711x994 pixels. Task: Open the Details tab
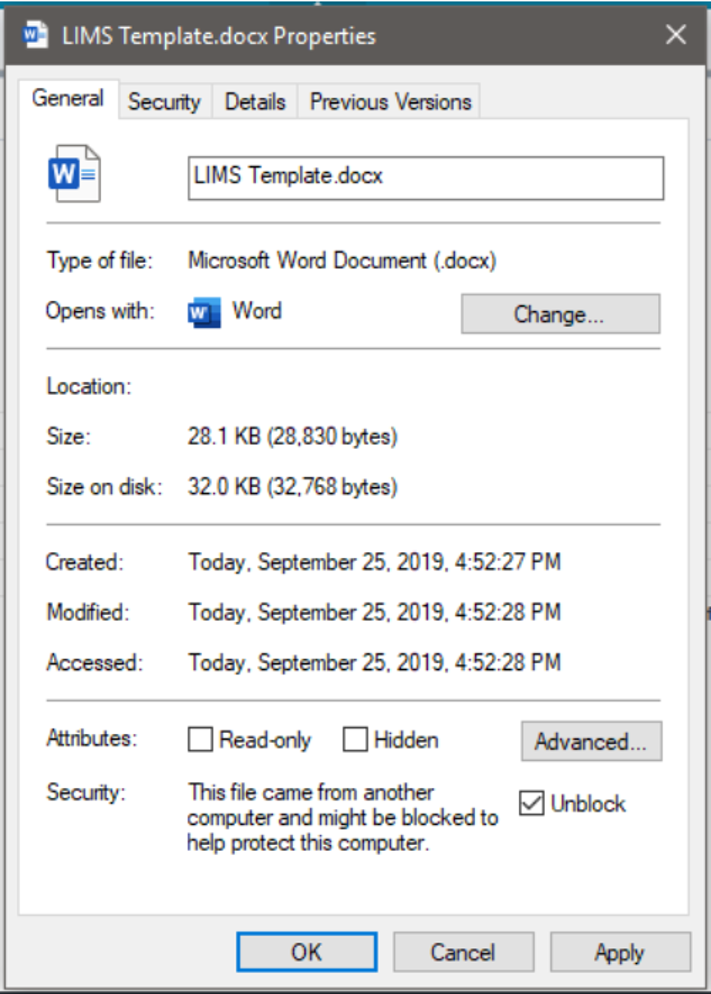click(255, 101)
